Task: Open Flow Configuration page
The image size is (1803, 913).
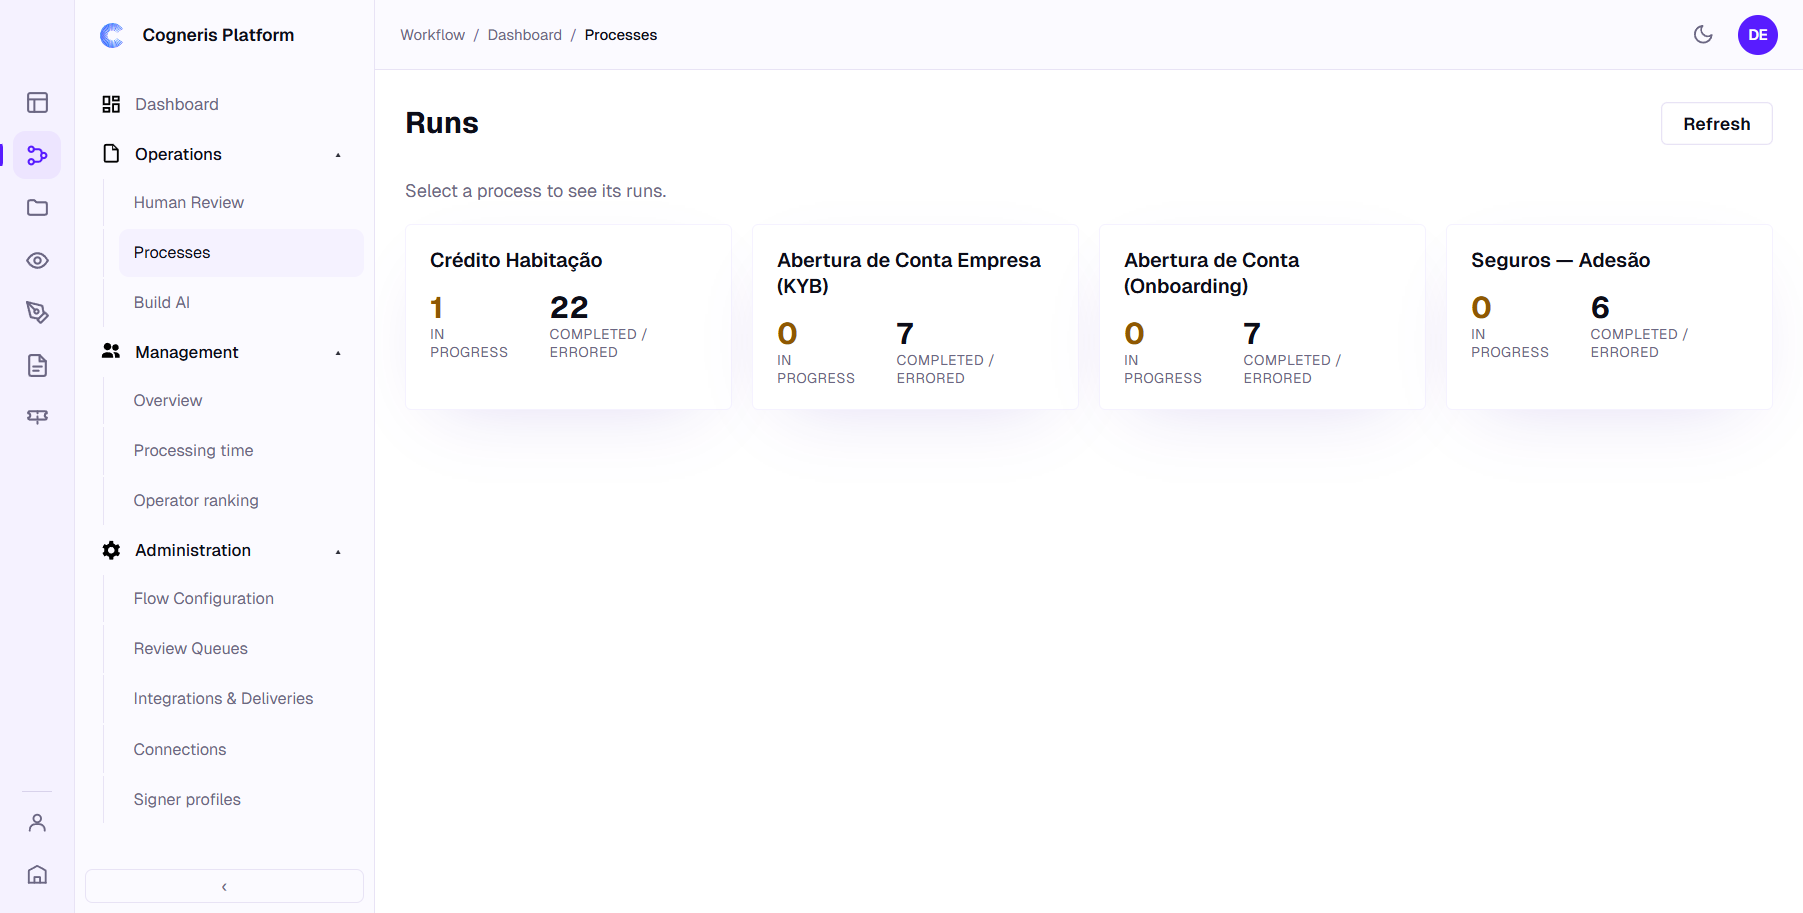Action: pyautogui.click(x=241, y=598)
